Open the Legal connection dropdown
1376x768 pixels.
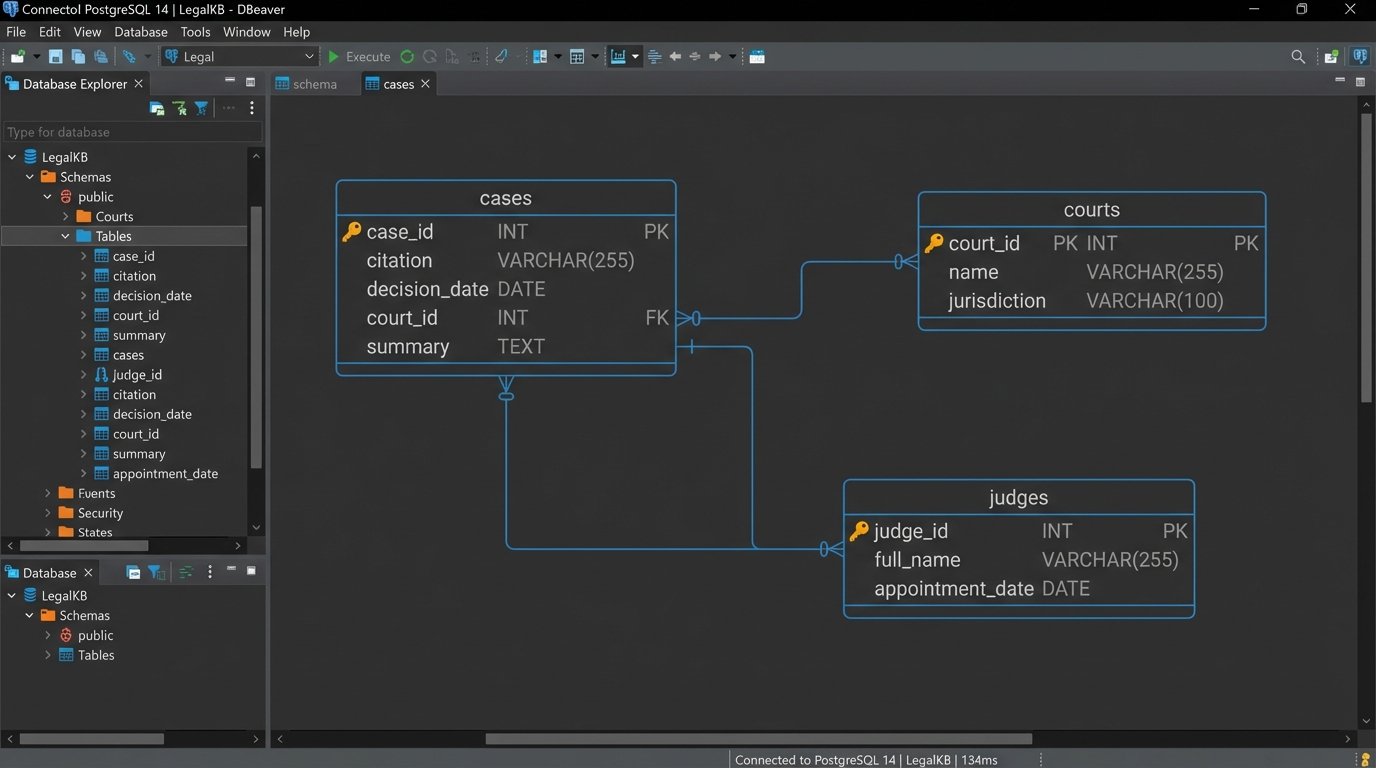pos(308,56)
